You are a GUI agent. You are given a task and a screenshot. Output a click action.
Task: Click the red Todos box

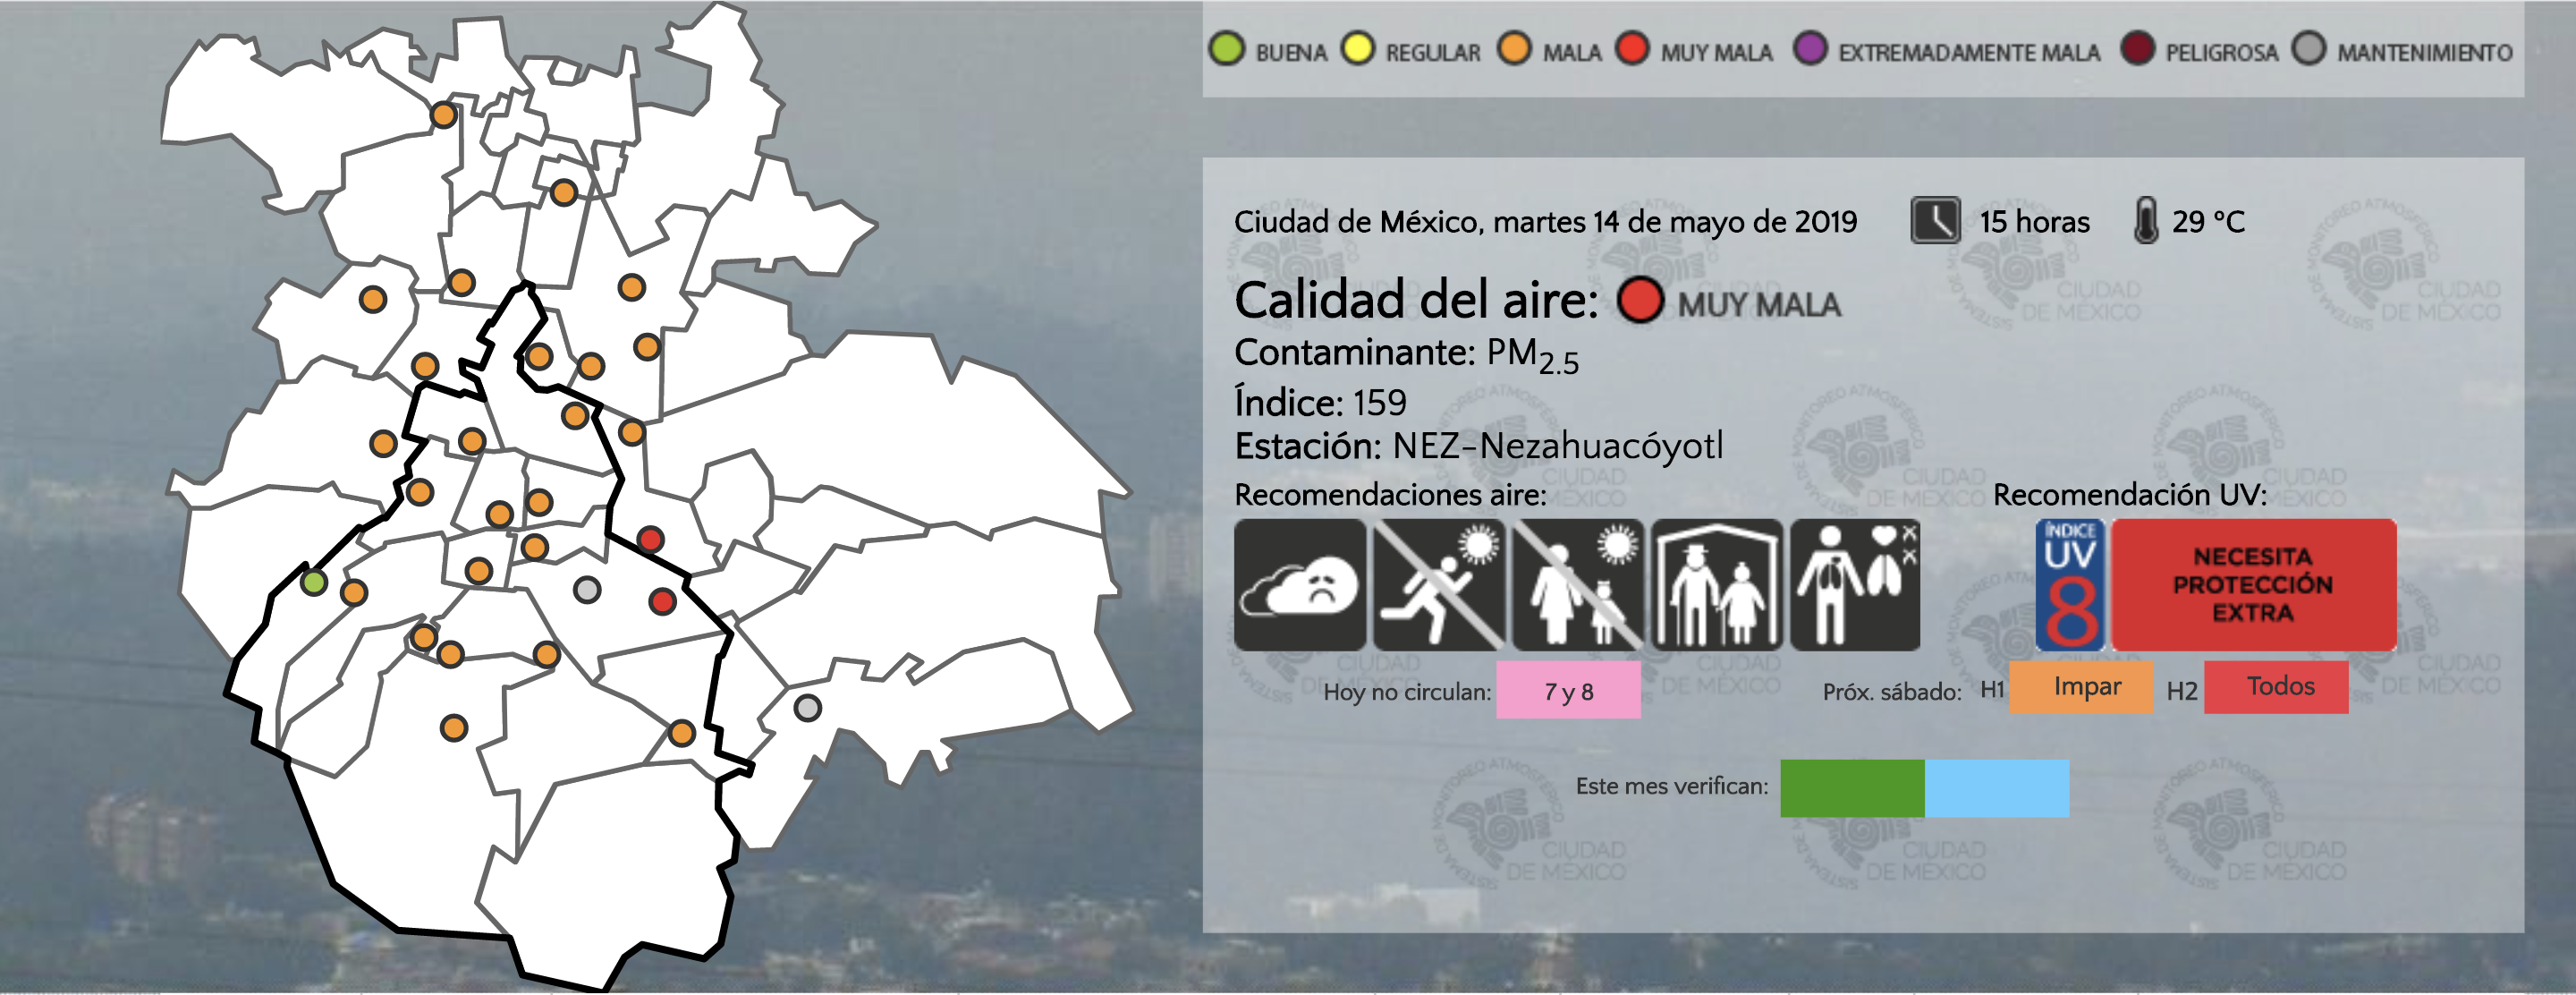[x=2280, y=686]
